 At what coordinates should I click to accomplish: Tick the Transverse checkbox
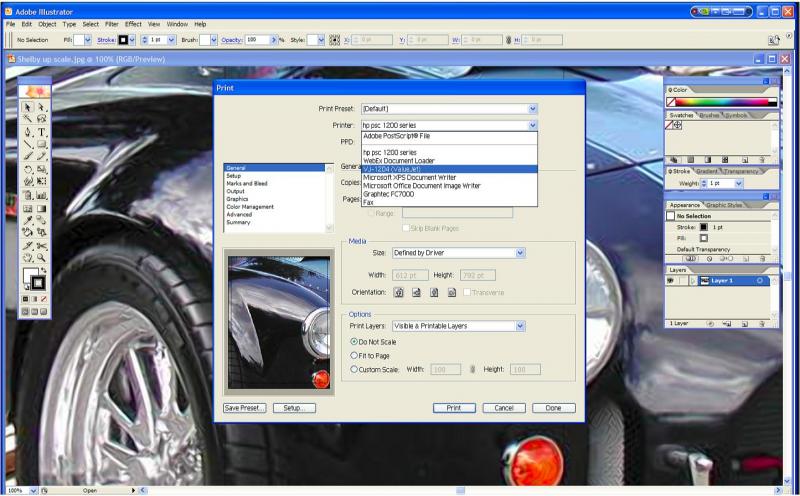[x=467, y=292]
